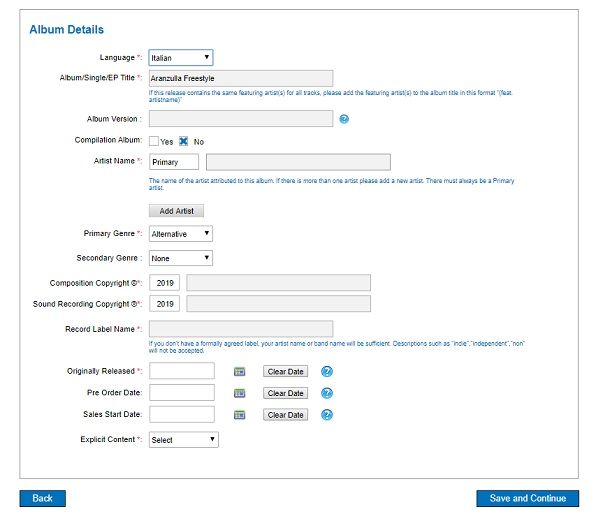Focus the Album Version text field
Viewport: 610px width, 528px height.
coord(241,119)
